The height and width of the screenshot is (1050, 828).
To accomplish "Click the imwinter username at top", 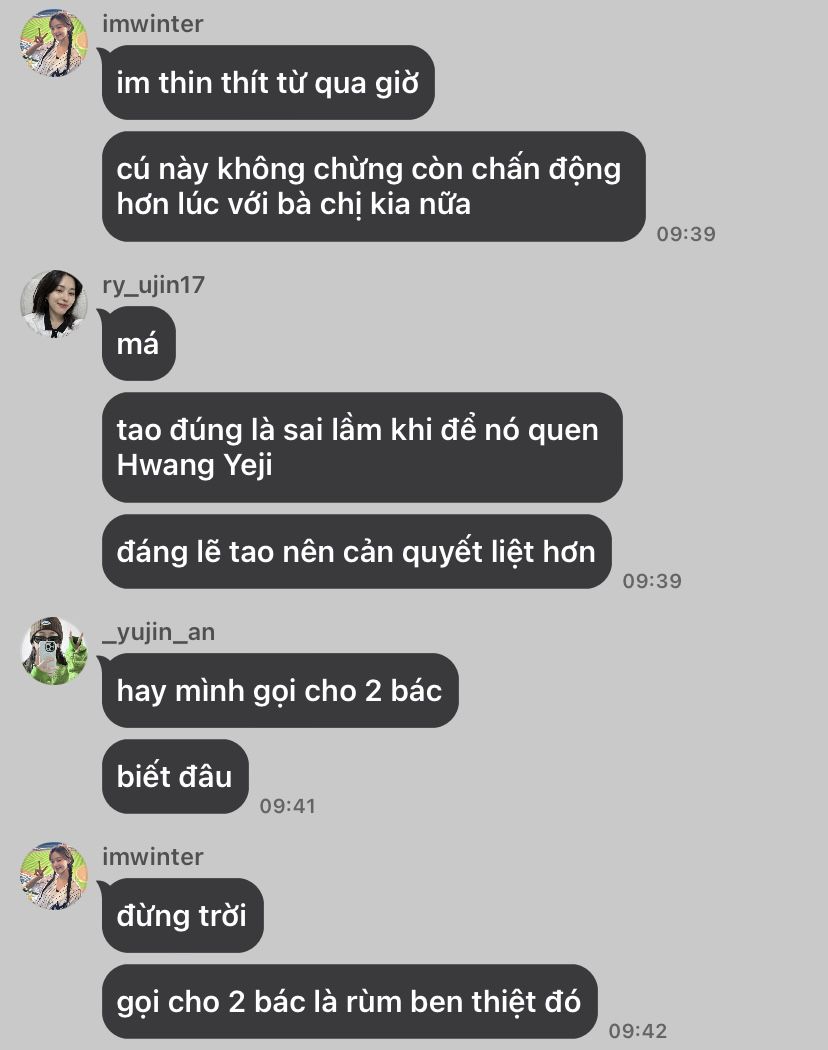I will [x=153, y=24].
